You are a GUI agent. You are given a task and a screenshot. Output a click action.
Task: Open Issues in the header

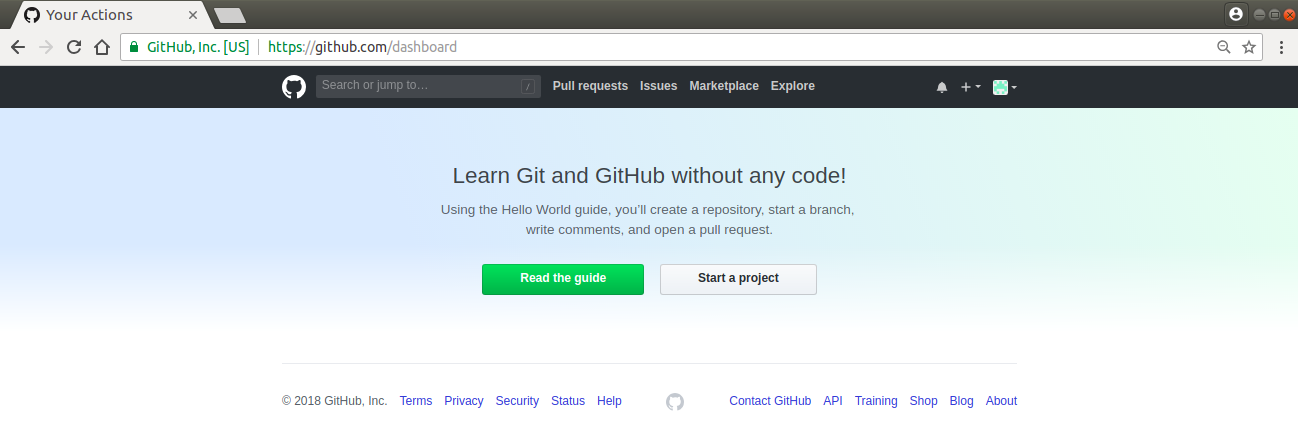point(658,86)
